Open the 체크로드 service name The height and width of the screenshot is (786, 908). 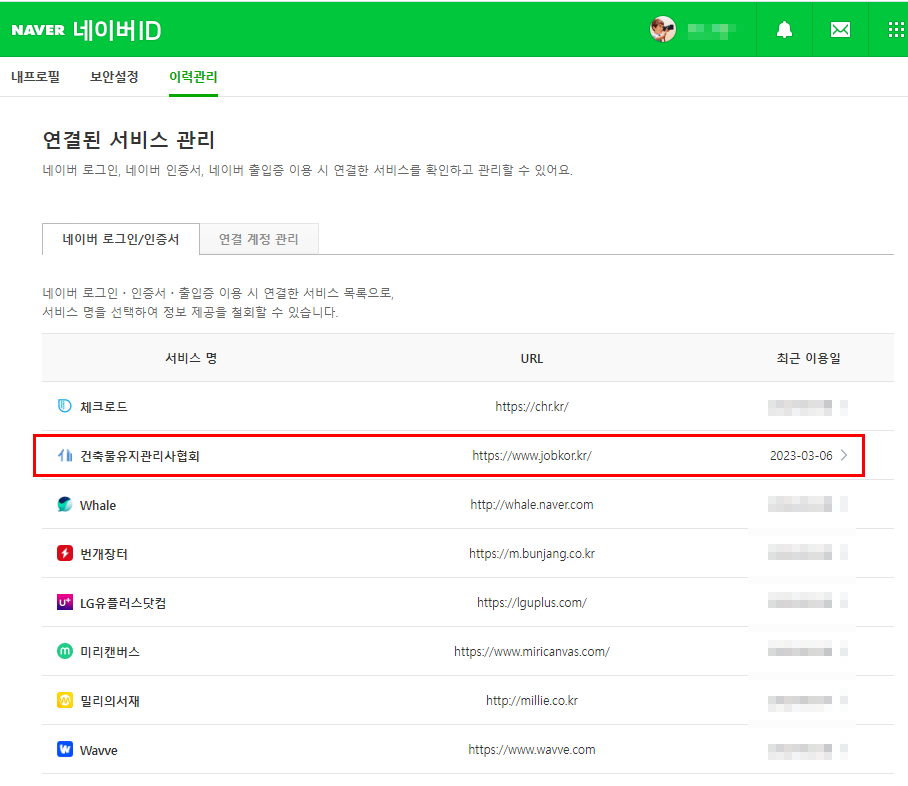point(104,407)
